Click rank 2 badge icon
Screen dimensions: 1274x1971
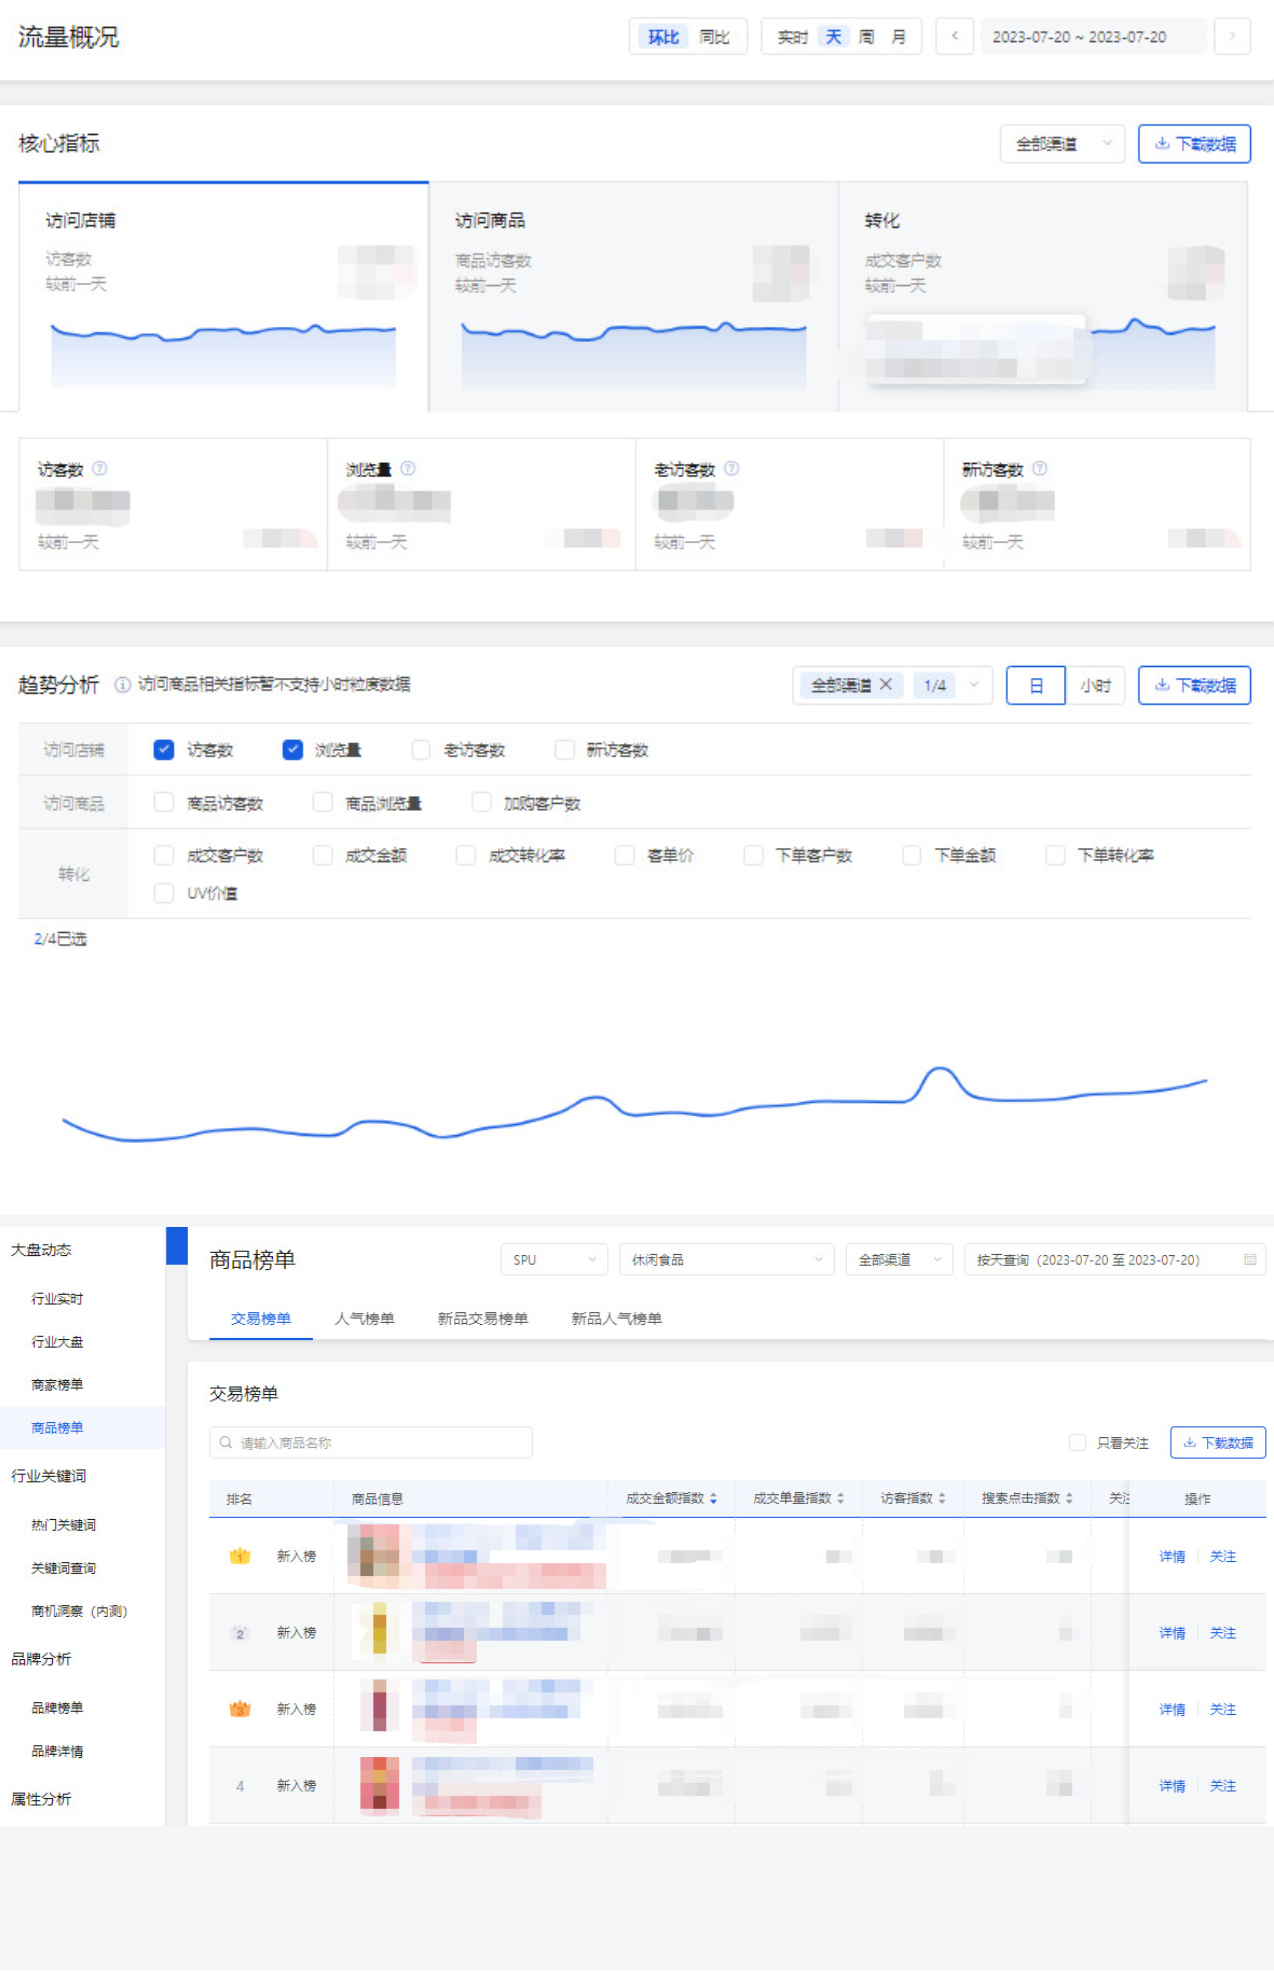click(x=240, y=1633)
